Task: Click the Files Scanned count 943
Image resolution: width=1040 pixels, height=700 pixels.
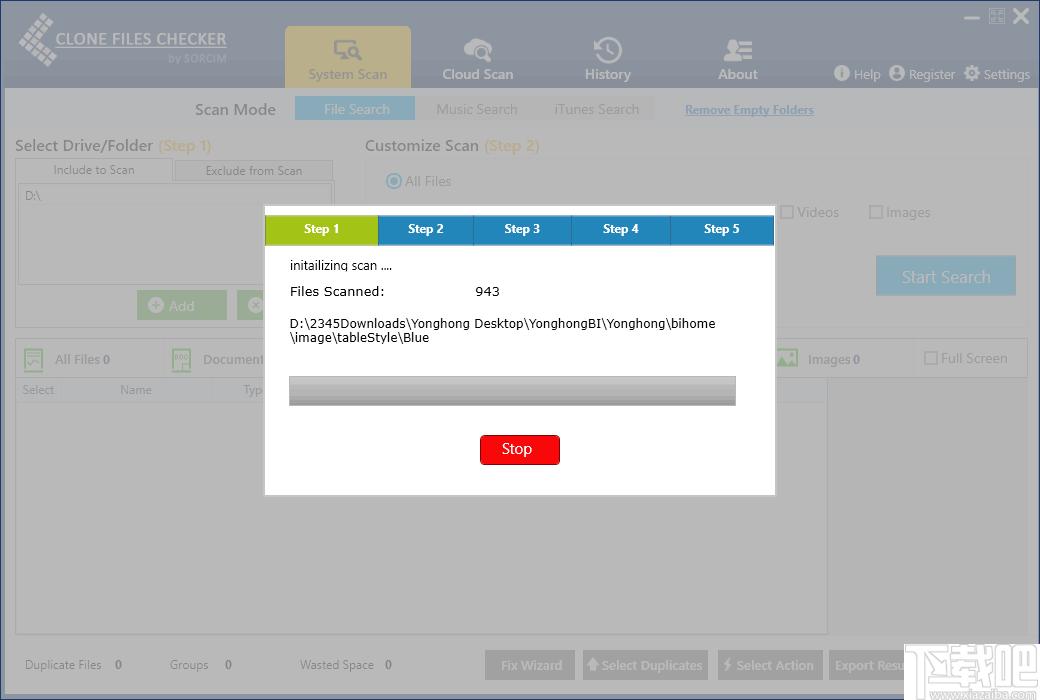Action: pyautogui.click(x=488, y=291)
